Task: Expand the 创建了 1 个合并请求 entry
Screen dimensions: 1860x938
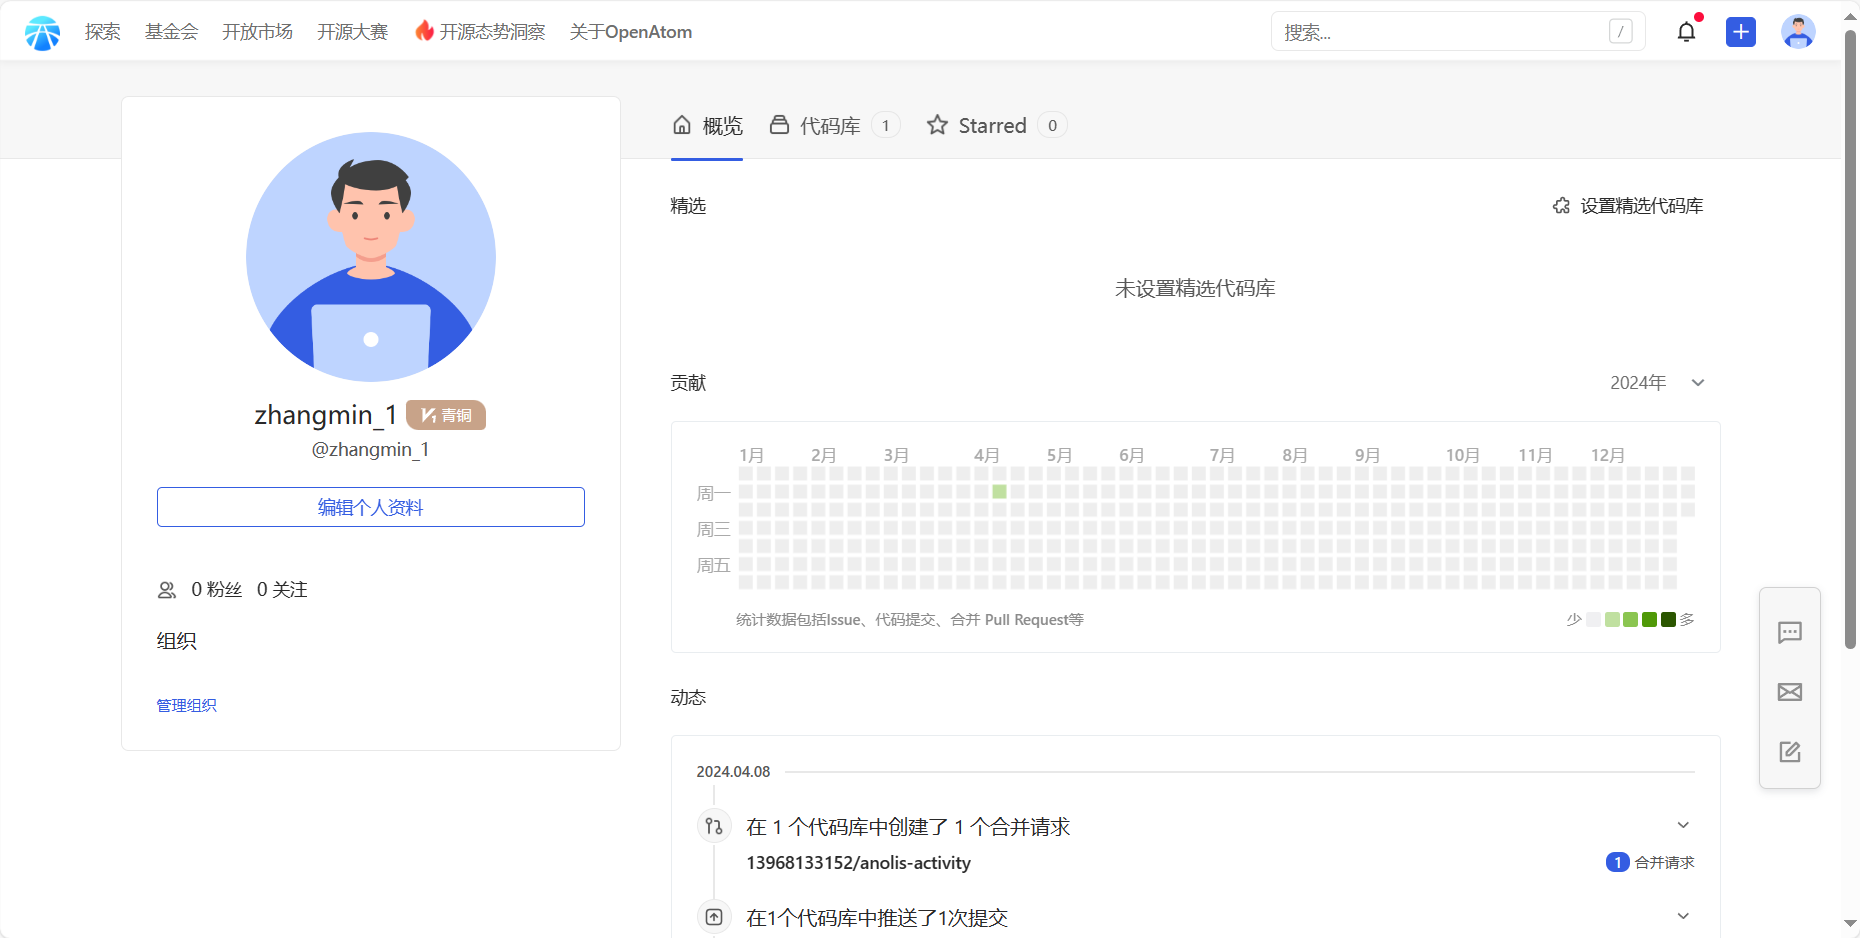Action: (x=1683, y=825)
